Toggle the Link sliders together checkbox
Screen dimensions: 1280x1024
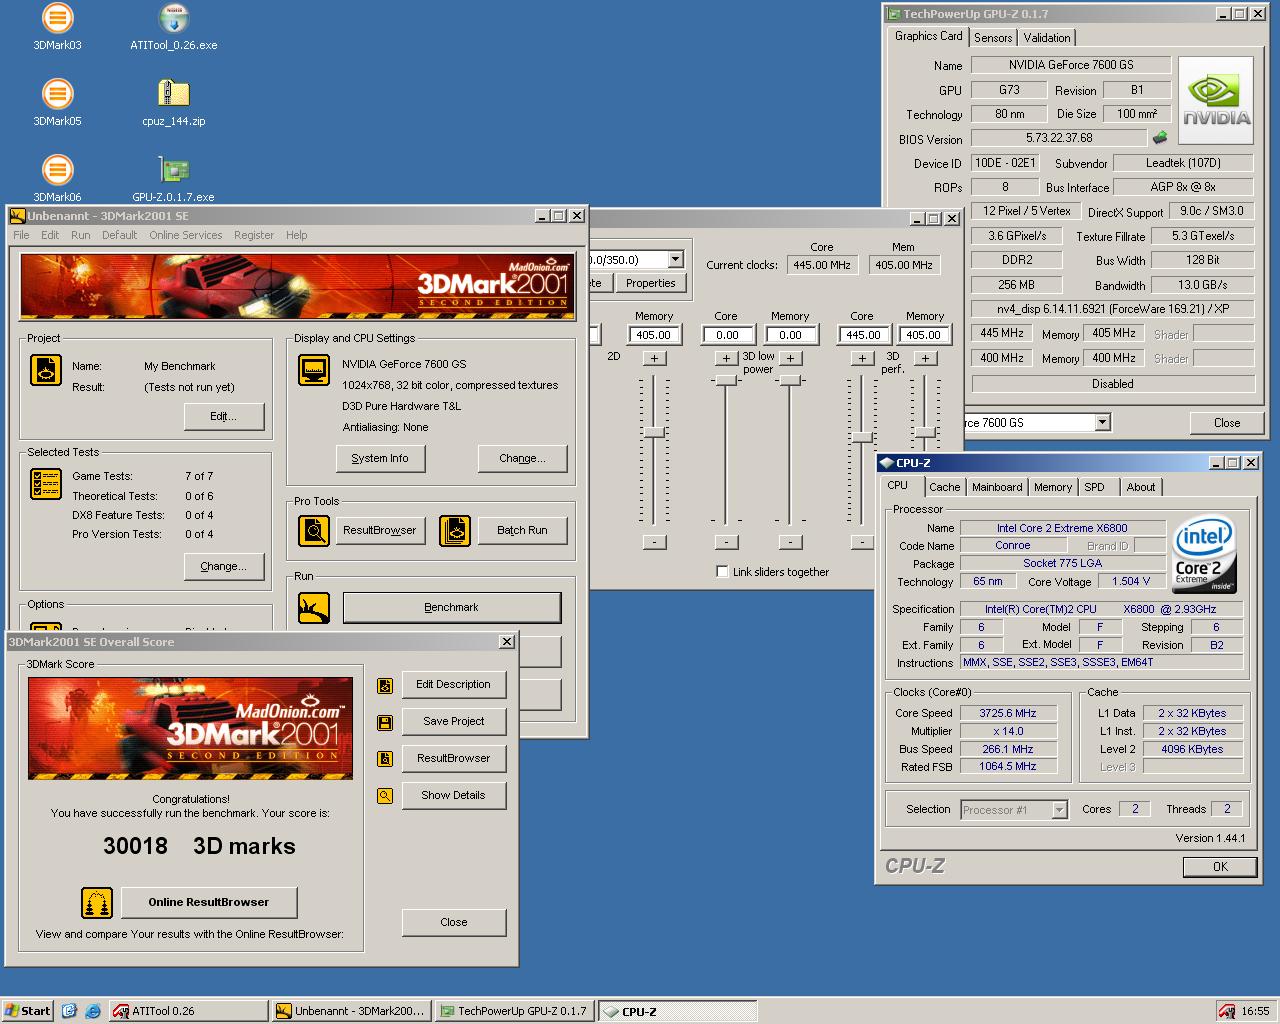722,572
